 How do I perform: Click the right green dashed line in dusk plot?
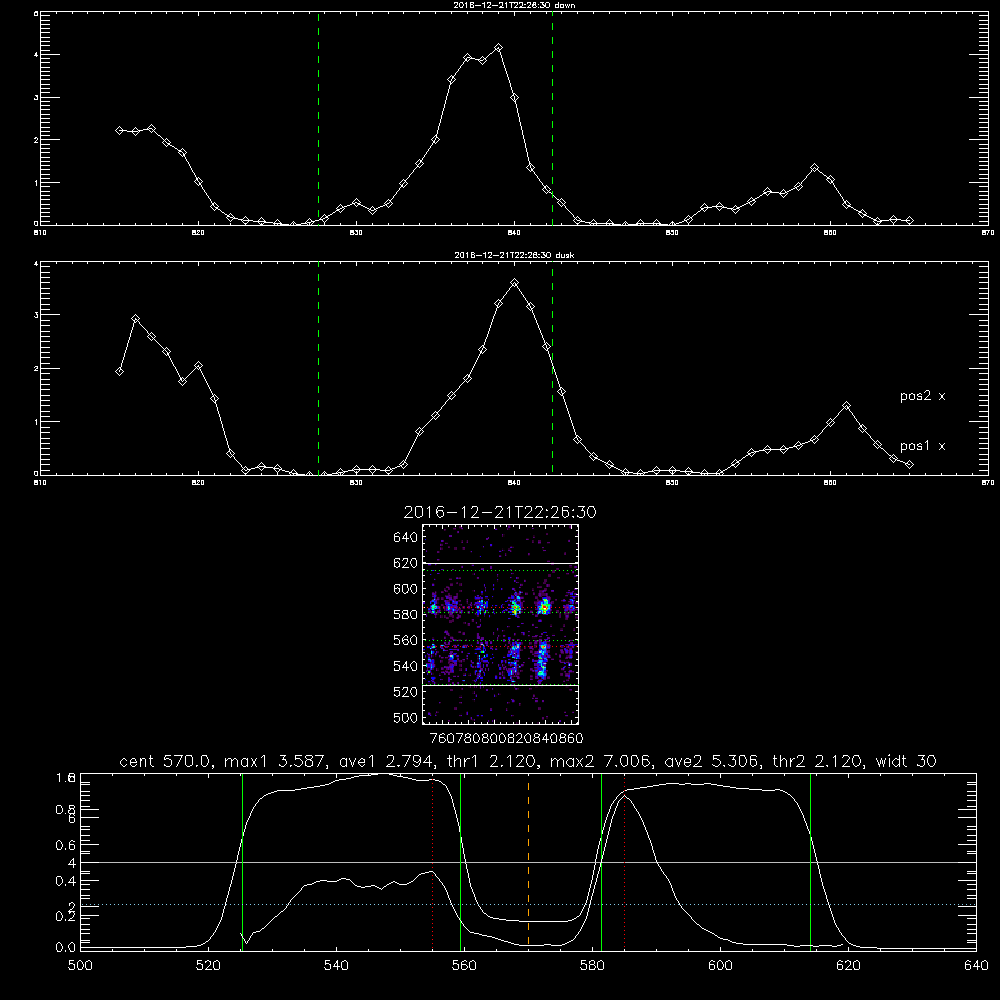click(552, 368)
